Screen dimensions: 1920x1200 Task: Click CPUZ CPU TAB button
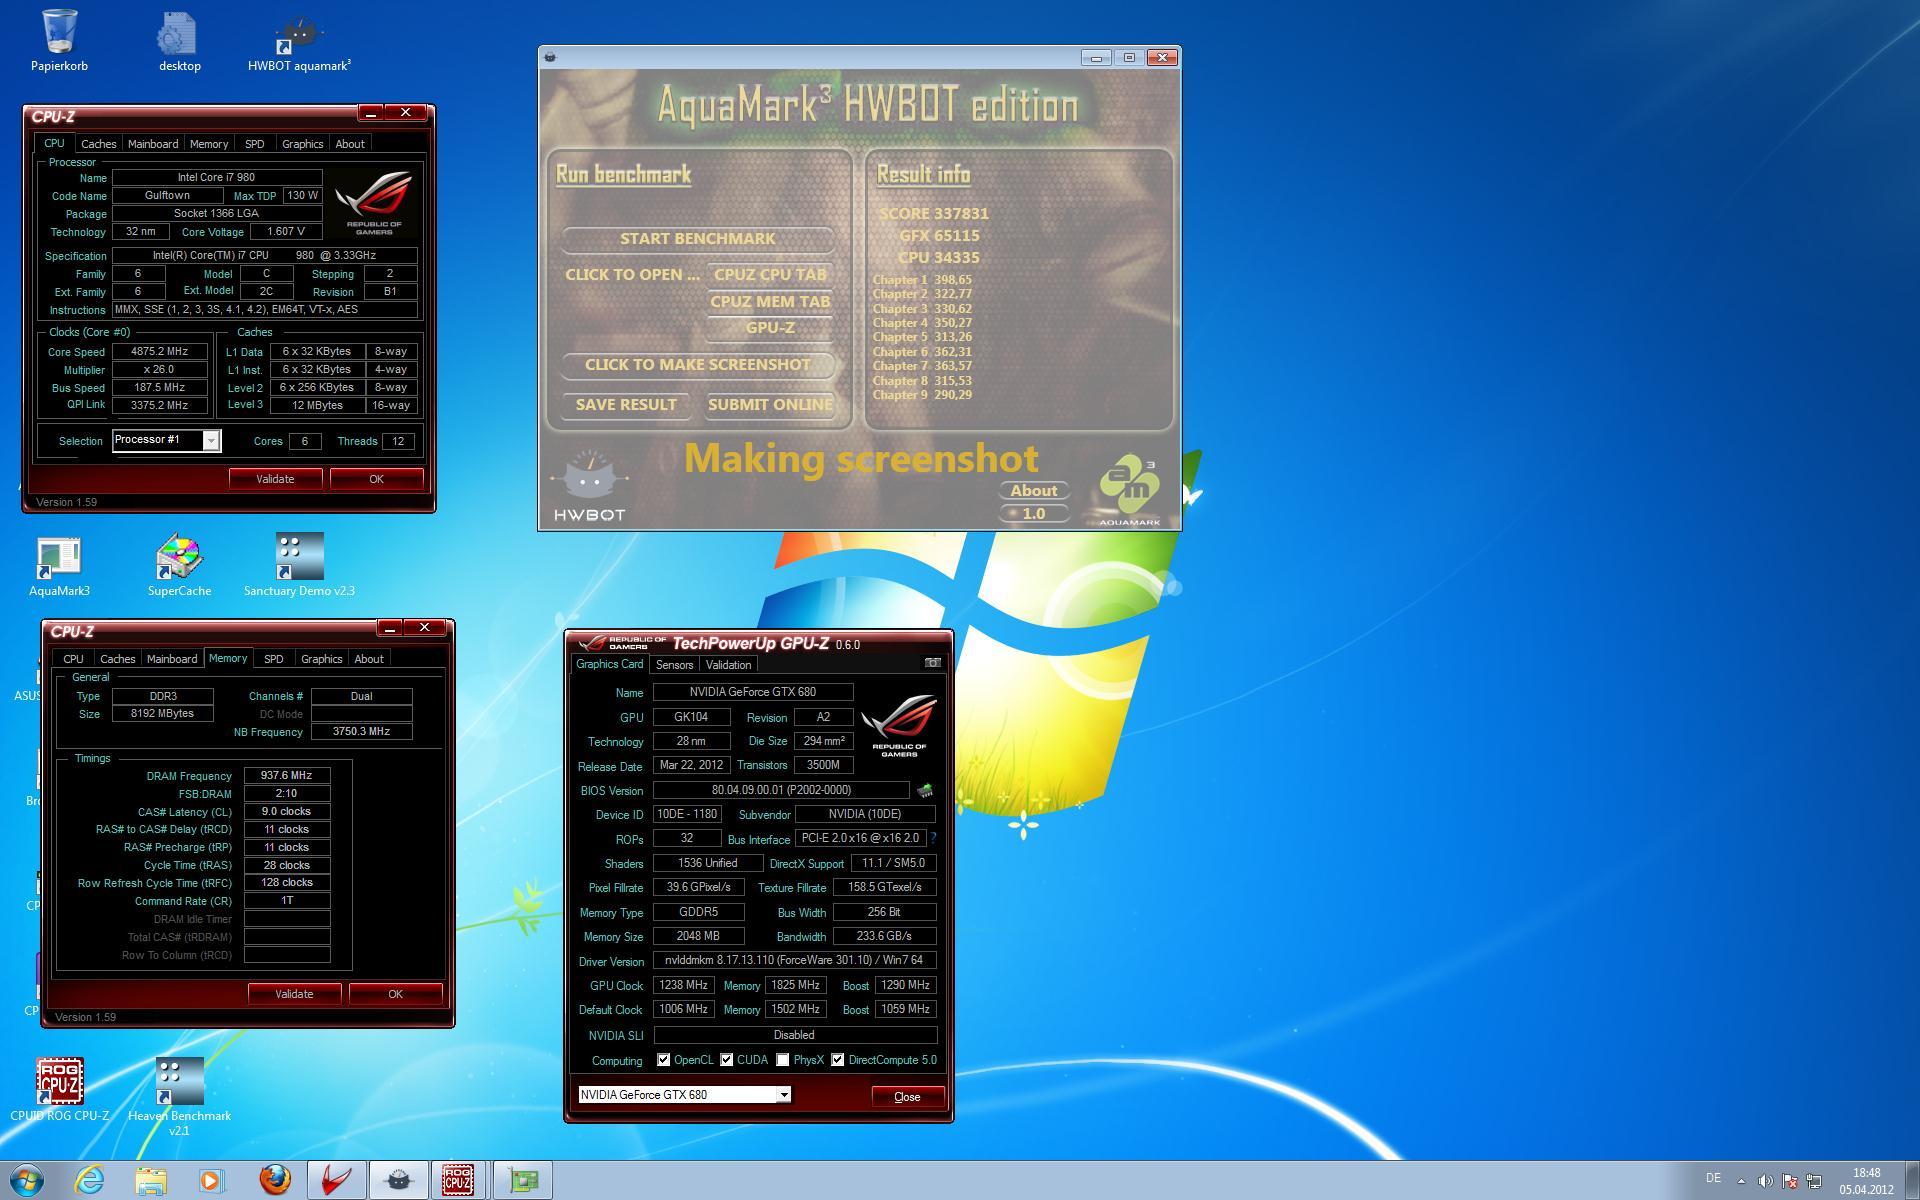[x=770, y=275]
